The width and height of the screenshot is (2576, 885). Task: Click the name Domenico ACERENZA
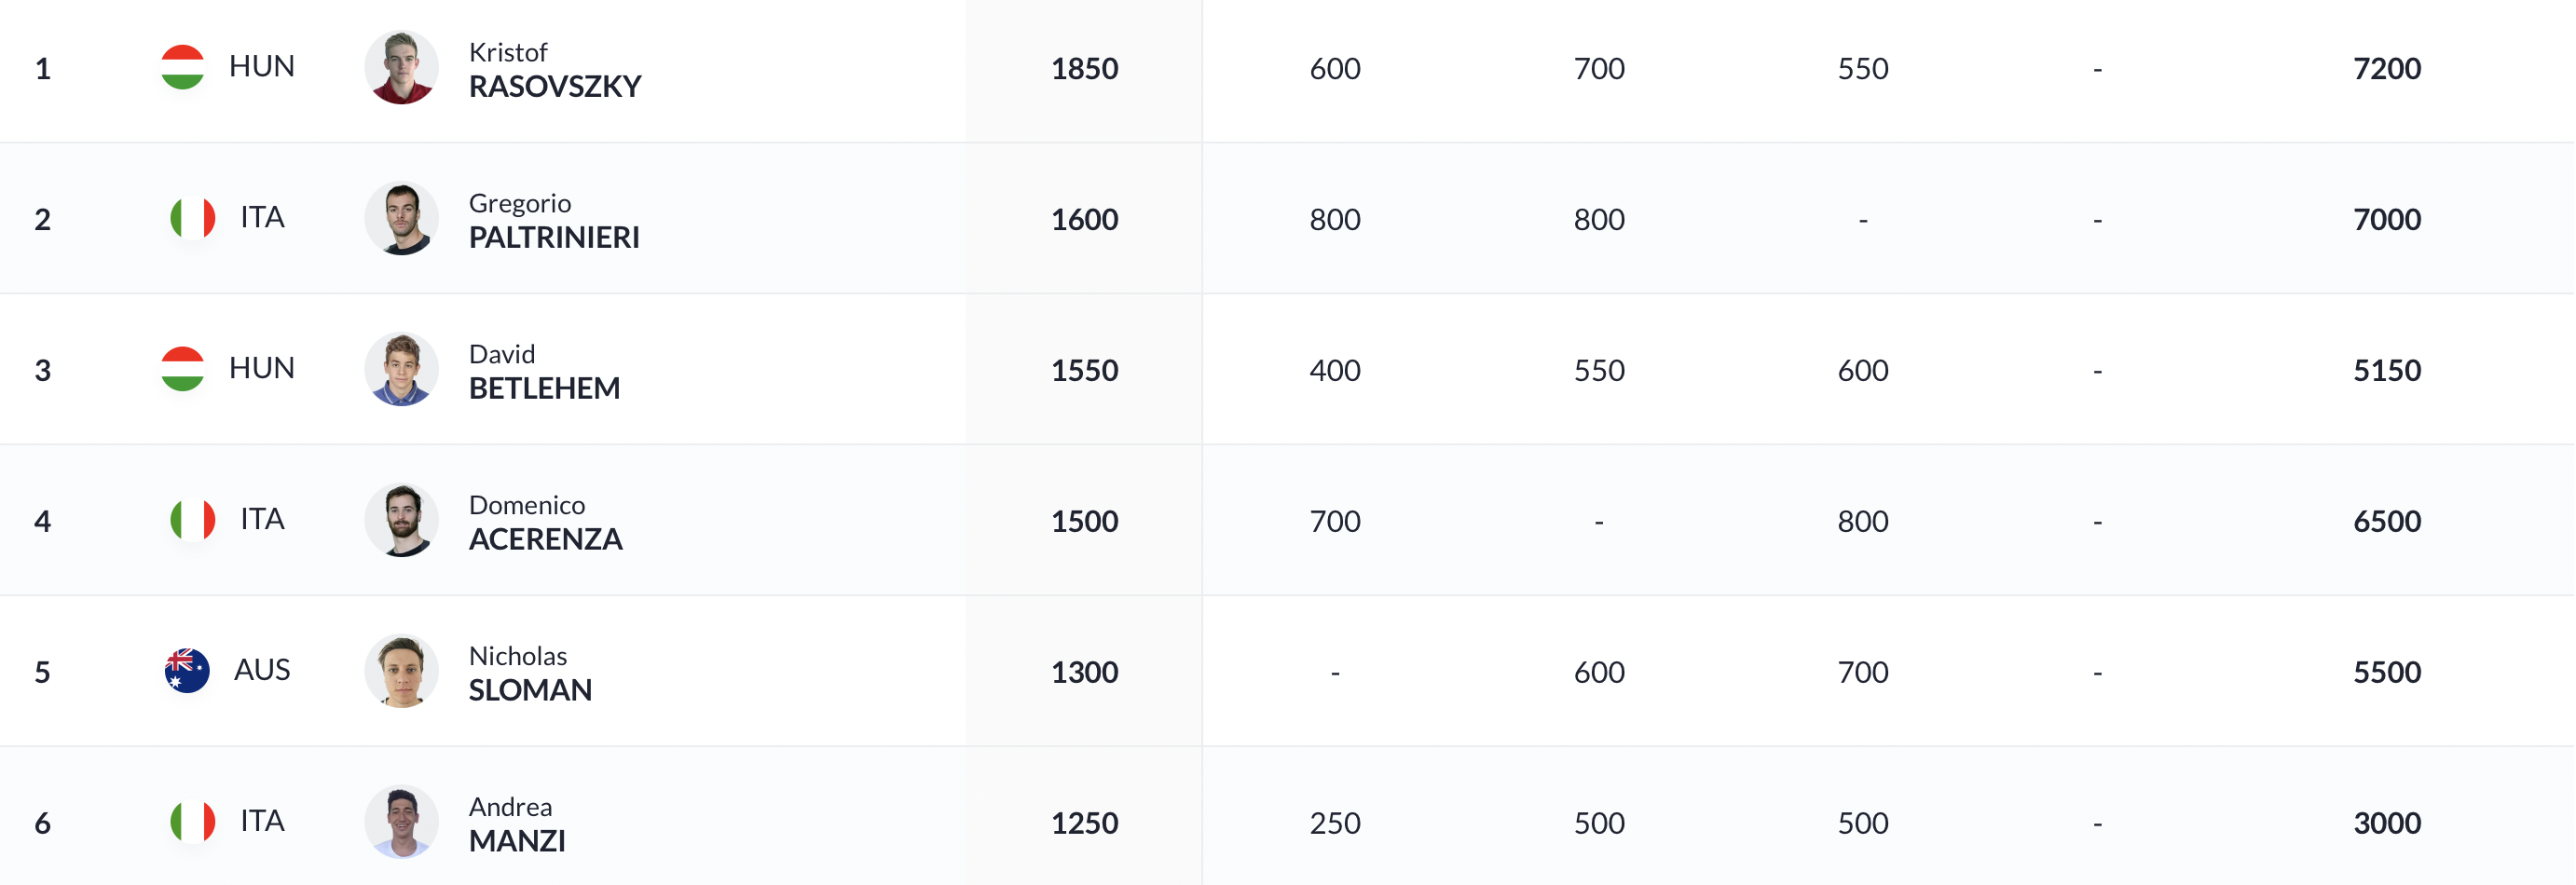546,523
